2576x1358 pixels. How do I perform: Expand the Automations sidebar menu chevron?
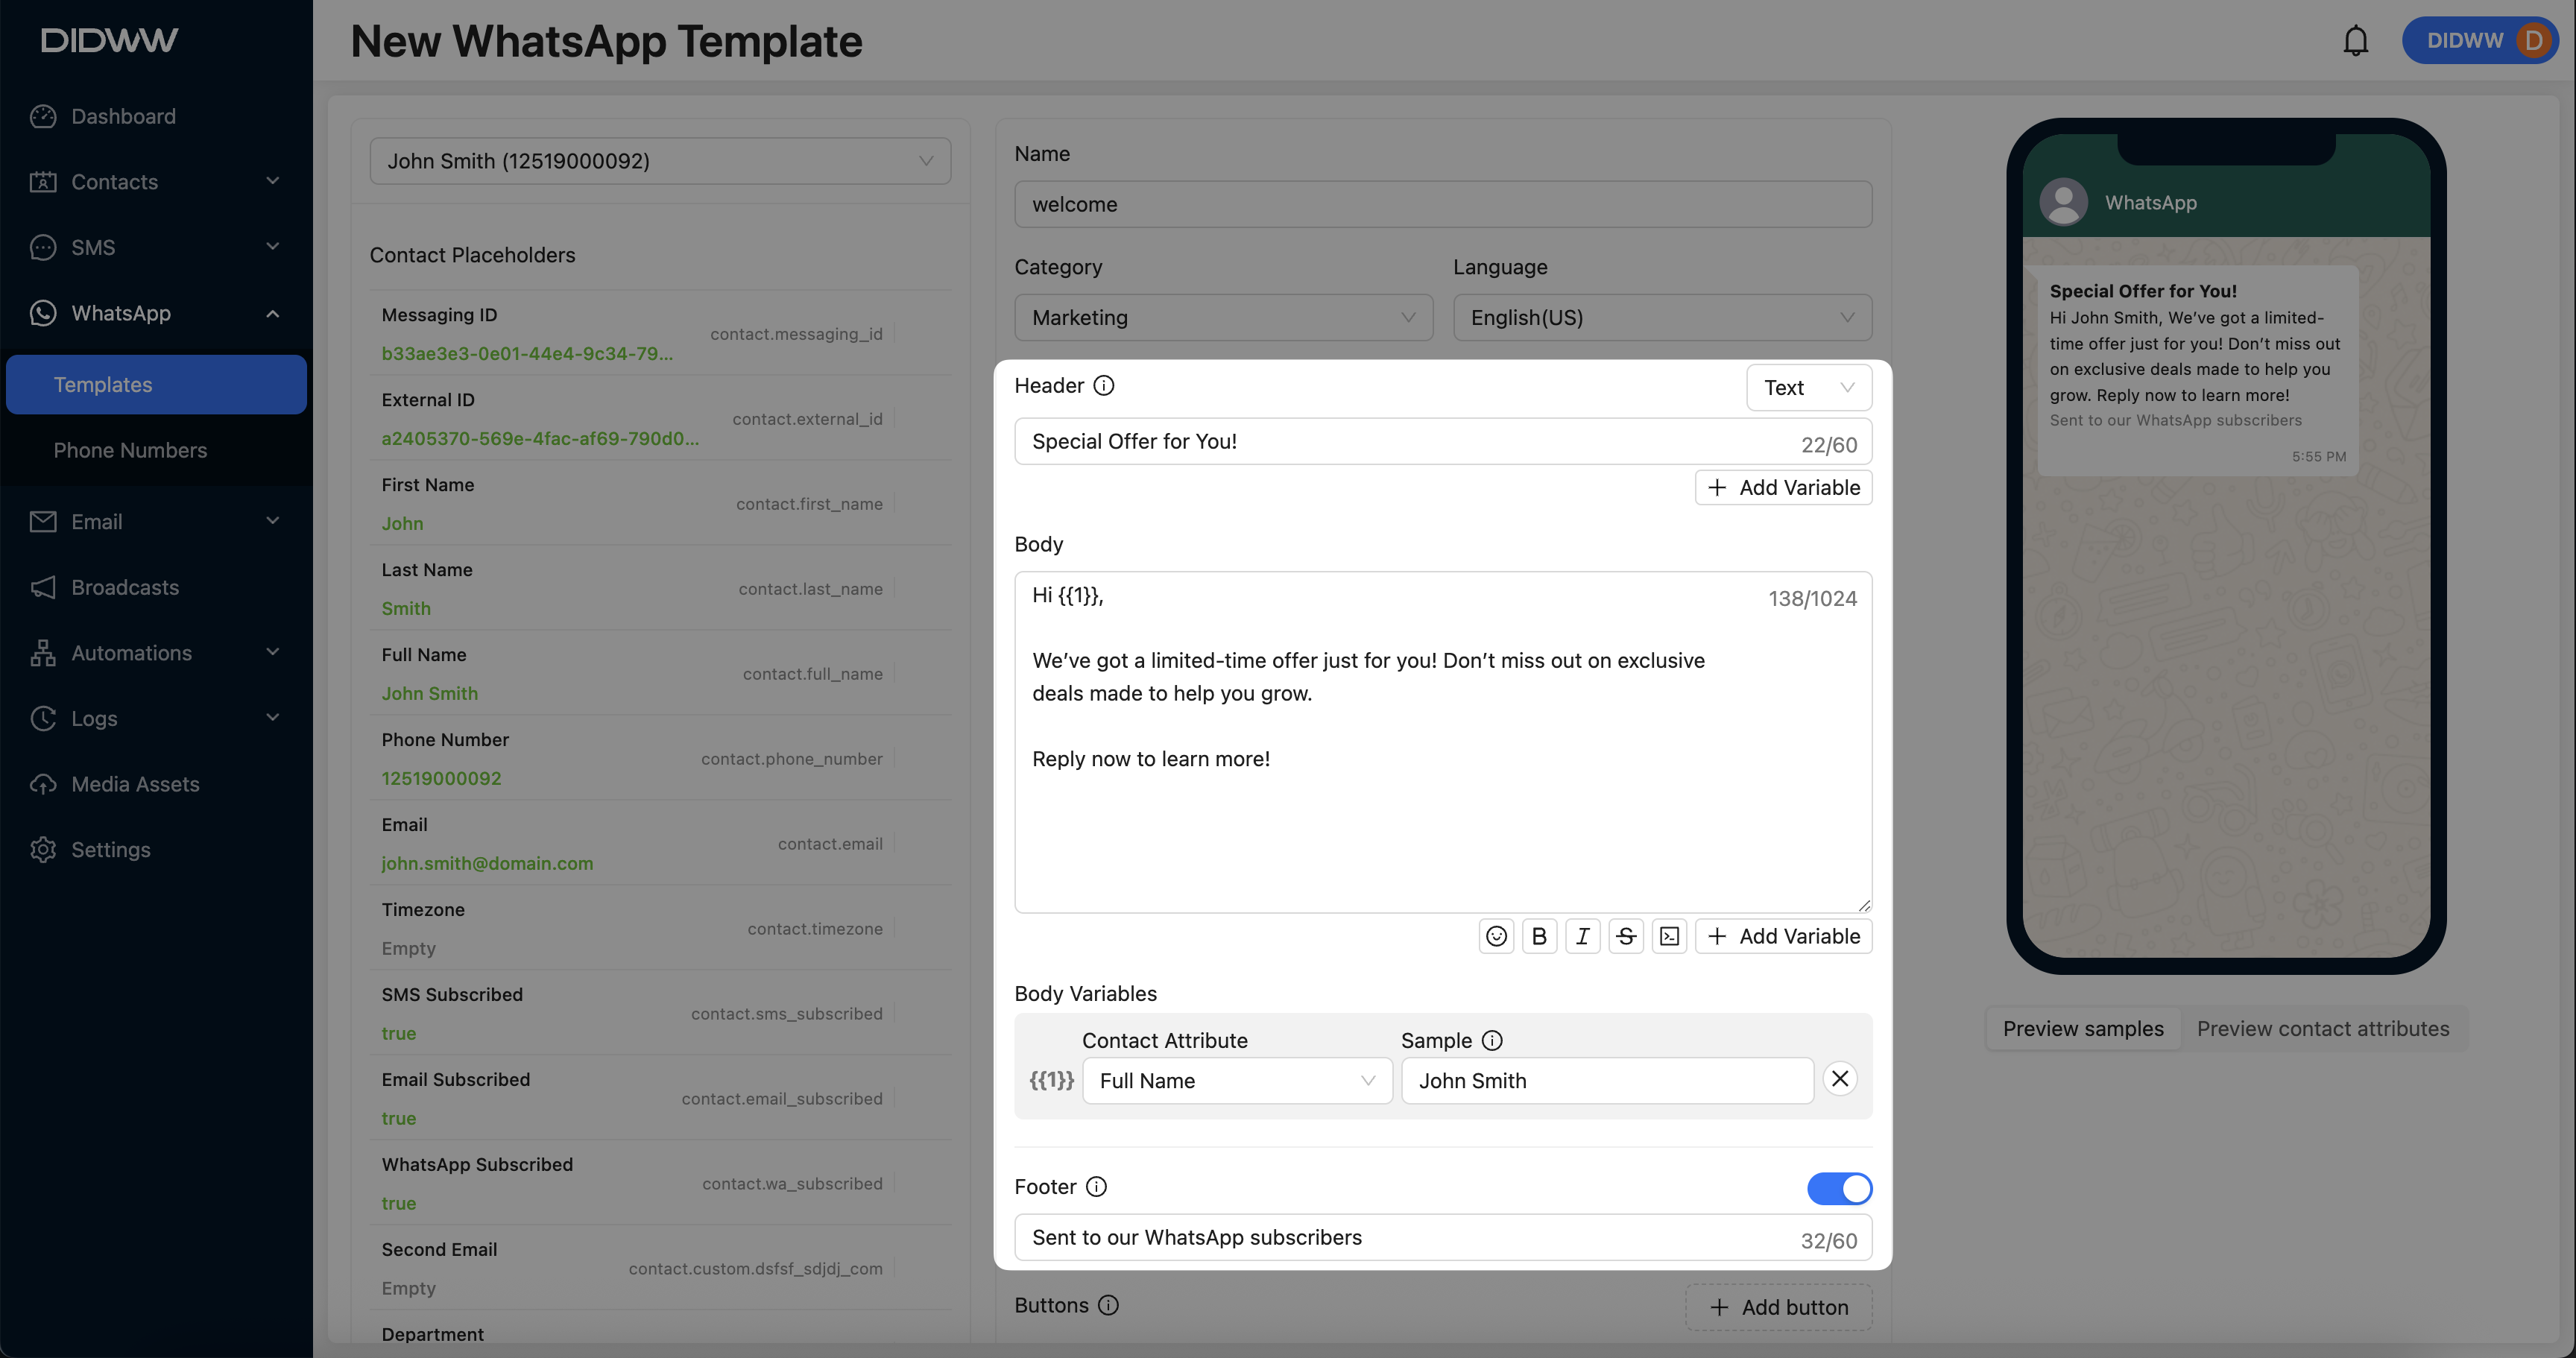[x=272, y=652]
